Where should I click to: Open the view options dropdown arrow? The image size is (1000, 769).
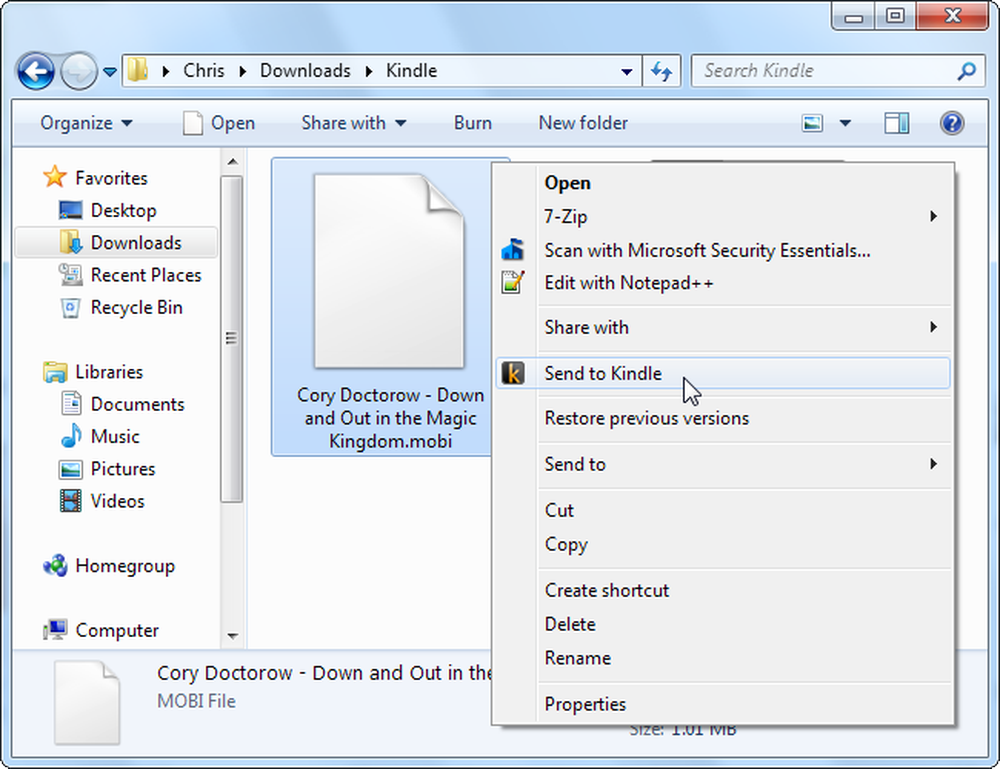tap(845, 123)
